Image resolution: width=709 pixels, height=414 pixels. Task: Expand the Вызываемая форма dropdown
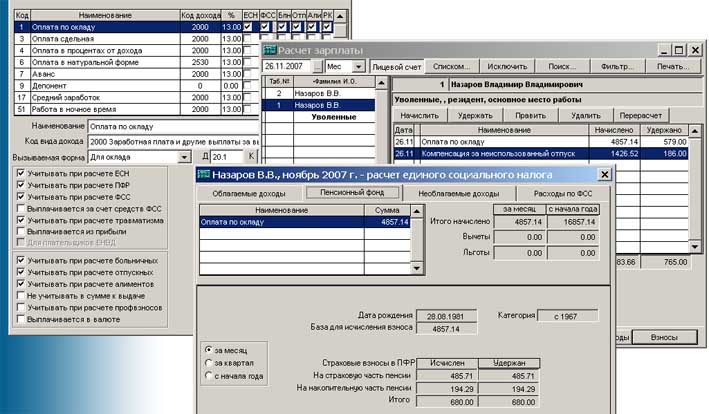coord(184,157)
